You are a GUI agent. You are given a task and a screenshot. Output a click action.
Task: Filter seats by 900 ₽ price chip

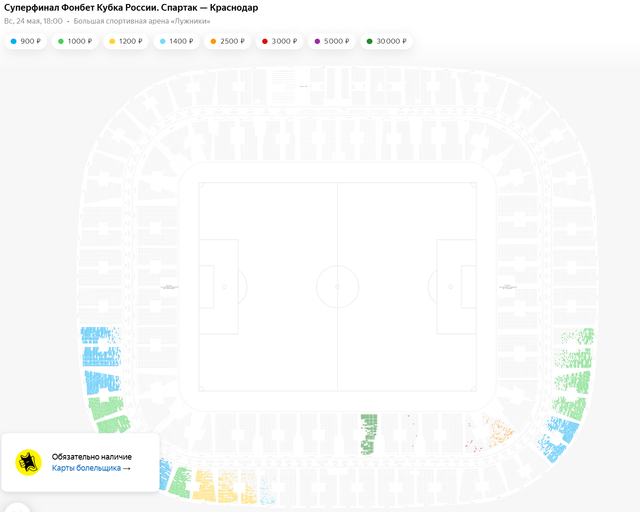click(25, 41)
